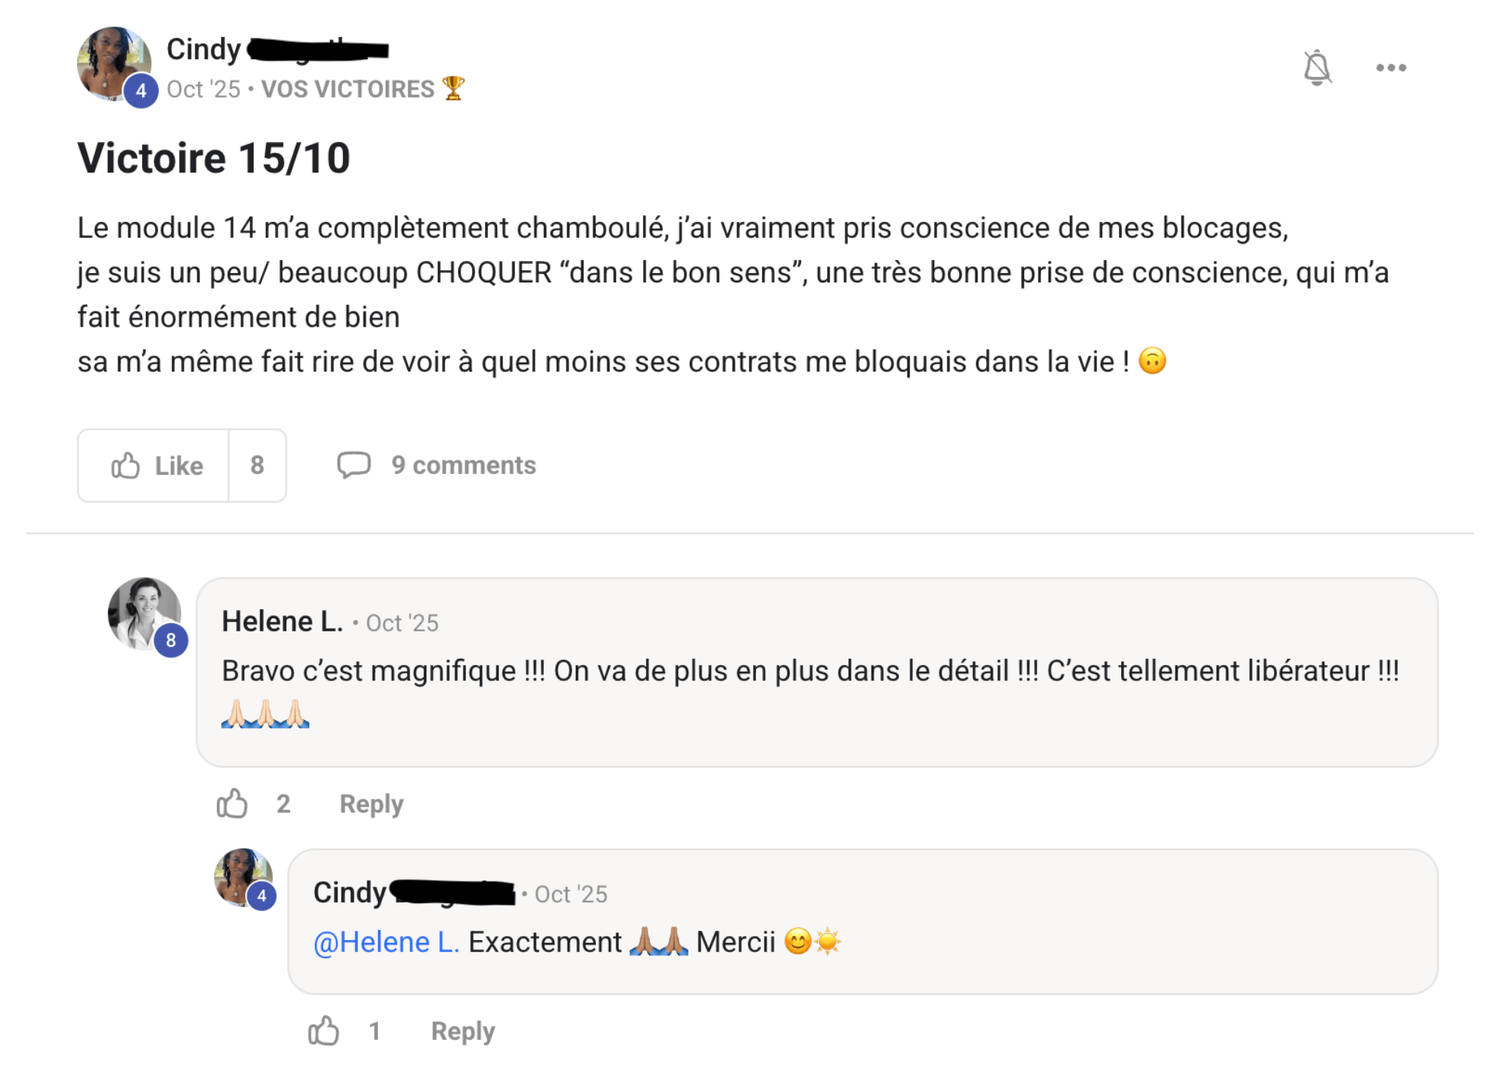Click Cindy's avatar in the nested reply
This screenshot has width=1500, height=1081.
[x=243, y=877]
